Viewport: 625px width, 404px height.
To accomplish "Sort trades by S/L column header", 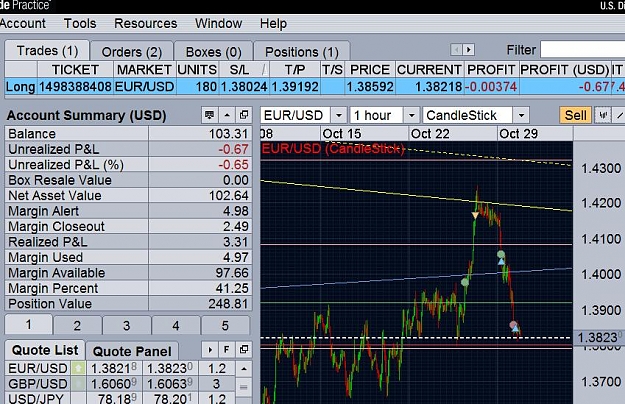I will point(244,70).
